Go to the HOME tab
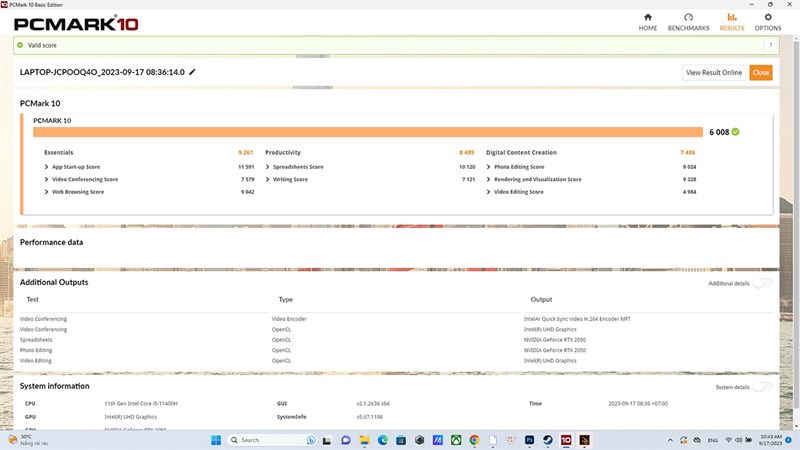The width and height of the screenshot is (800, 450). (647, 22)
